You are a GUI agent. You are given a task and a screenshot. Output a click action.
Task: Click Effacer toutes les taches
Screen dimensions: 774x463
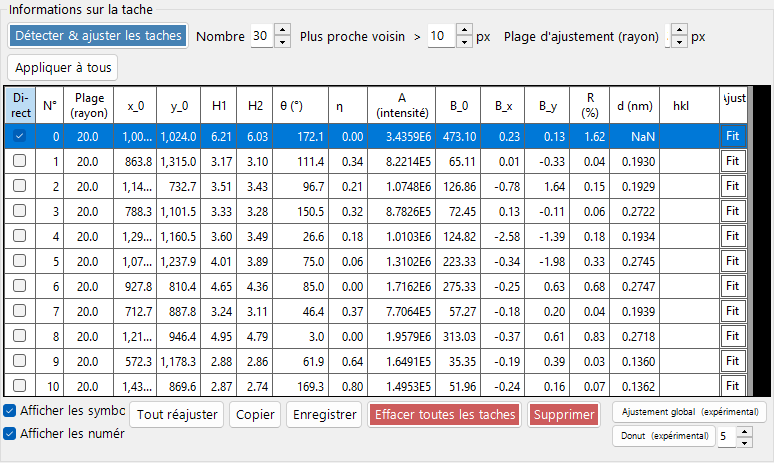pos(444,415)
